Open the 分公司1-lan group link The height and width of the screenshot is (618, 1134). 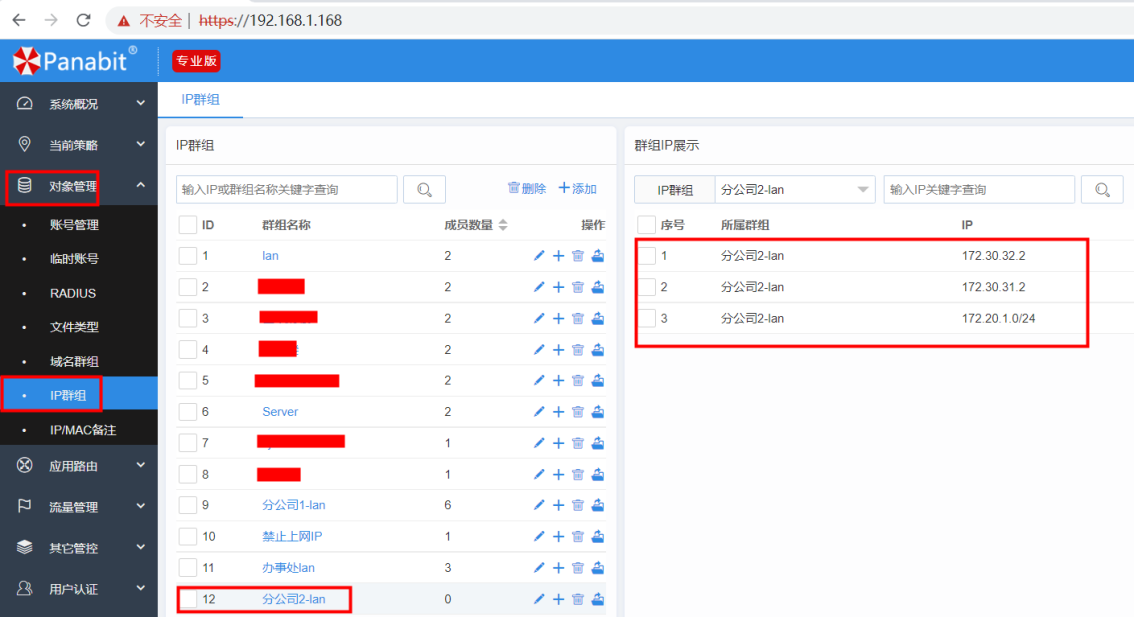(x=294, y=505)
